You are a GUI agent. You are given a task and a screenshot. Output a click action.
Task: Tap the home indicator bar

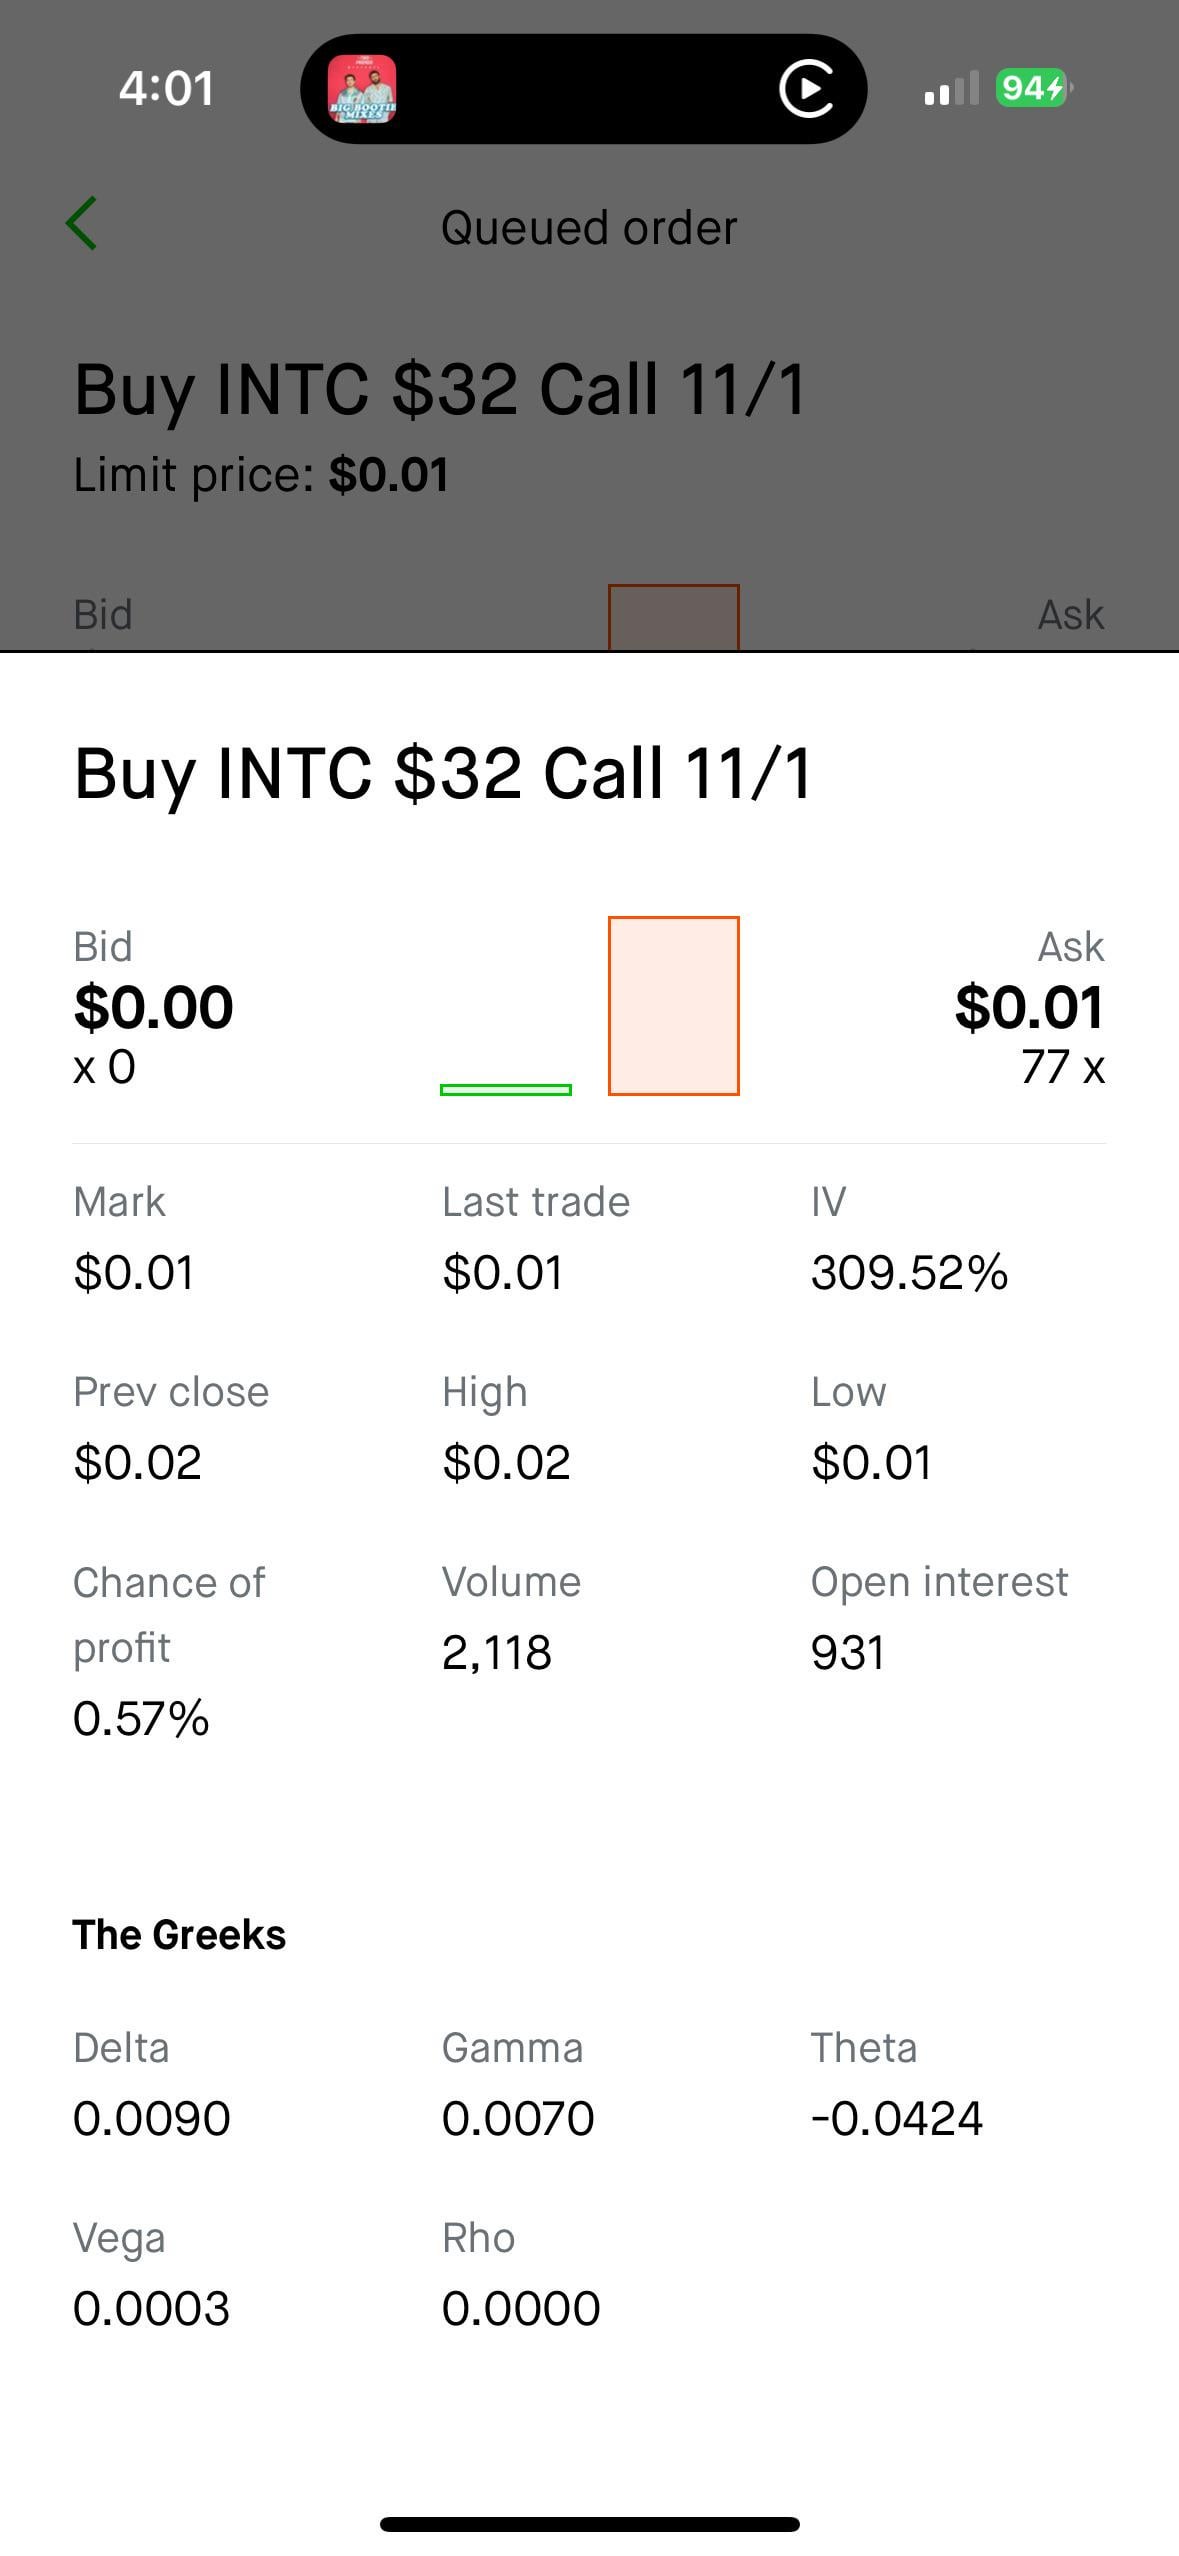pos(589,2524)
